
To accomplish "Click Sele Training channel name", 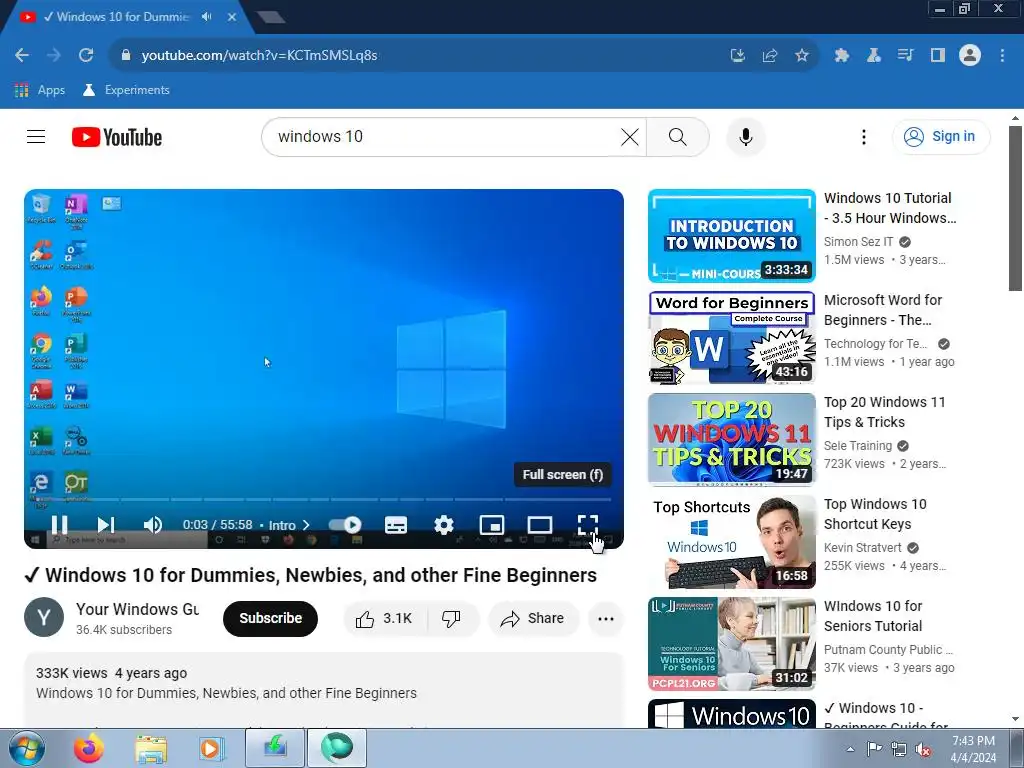I will pyautogui.click(x=857, y=445).
